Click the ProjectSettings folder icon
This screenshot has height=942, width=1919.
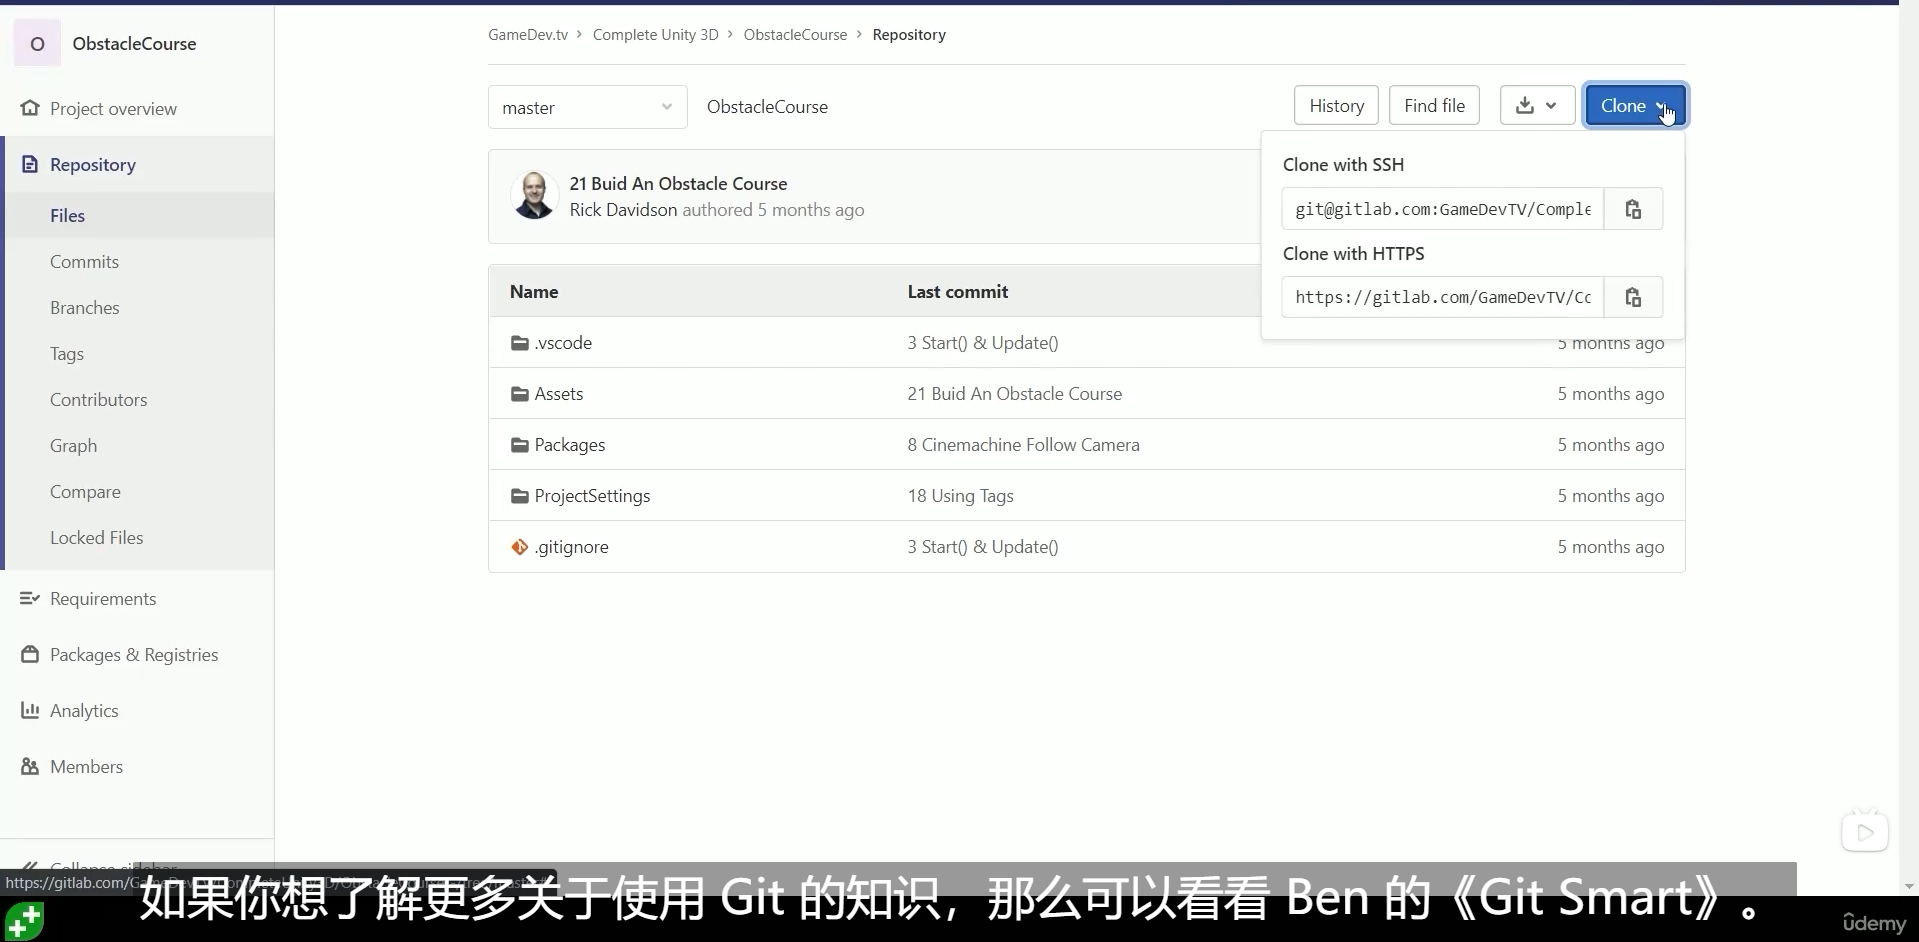(x=520, y=496)
